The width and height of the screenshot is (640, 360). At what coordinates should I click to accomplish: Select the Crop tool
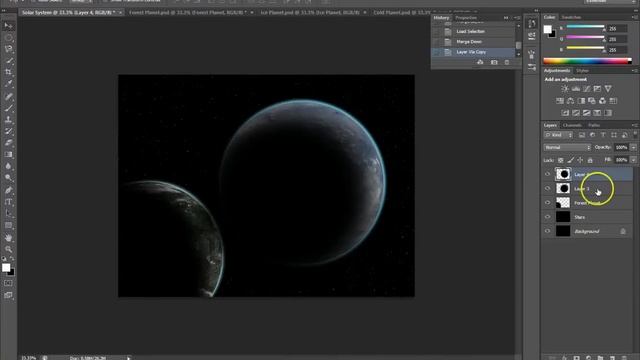click(8, 72)
